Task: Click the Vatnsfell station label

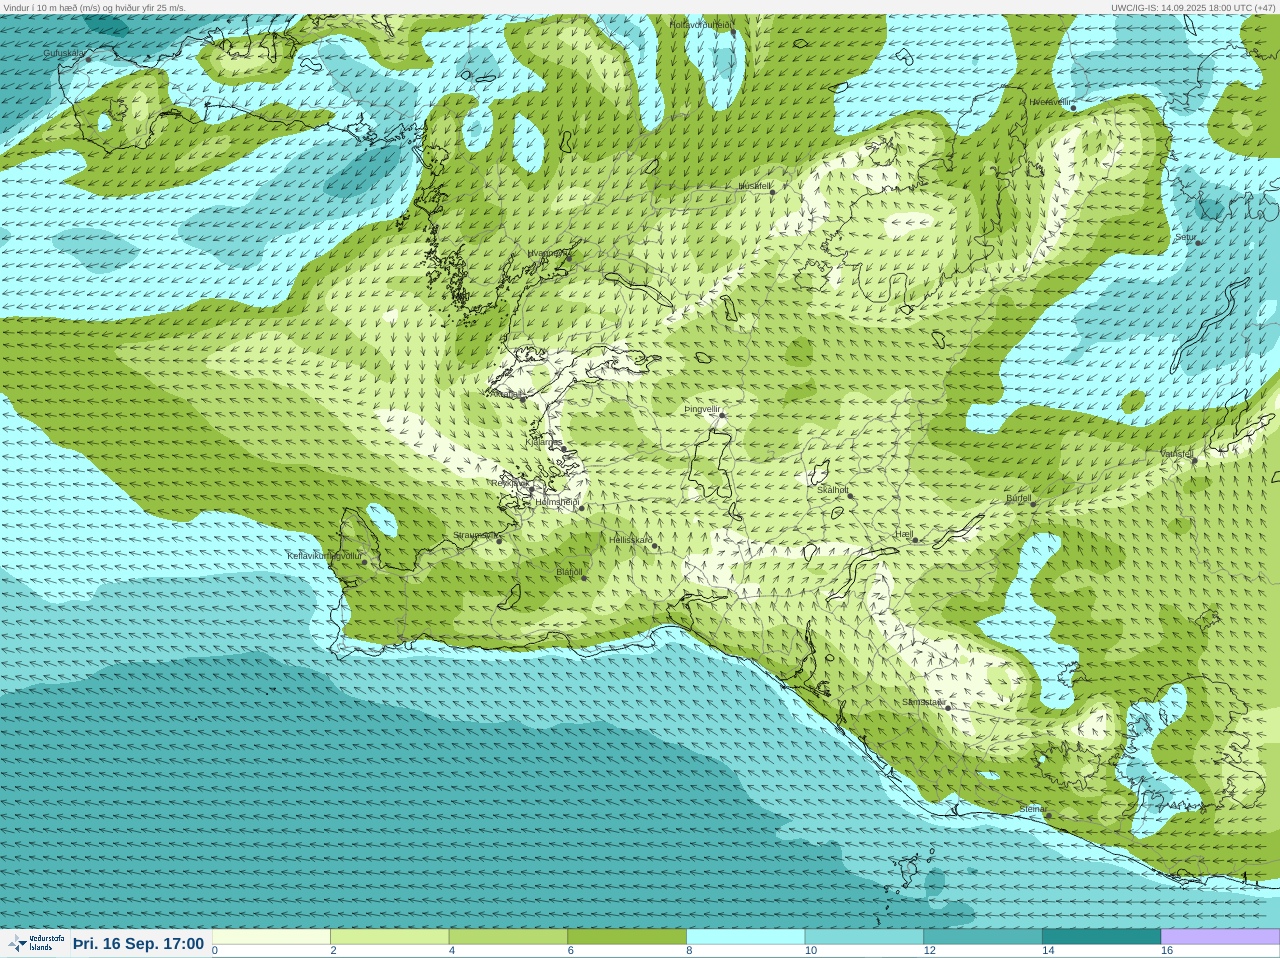Action: point(1177,454)
